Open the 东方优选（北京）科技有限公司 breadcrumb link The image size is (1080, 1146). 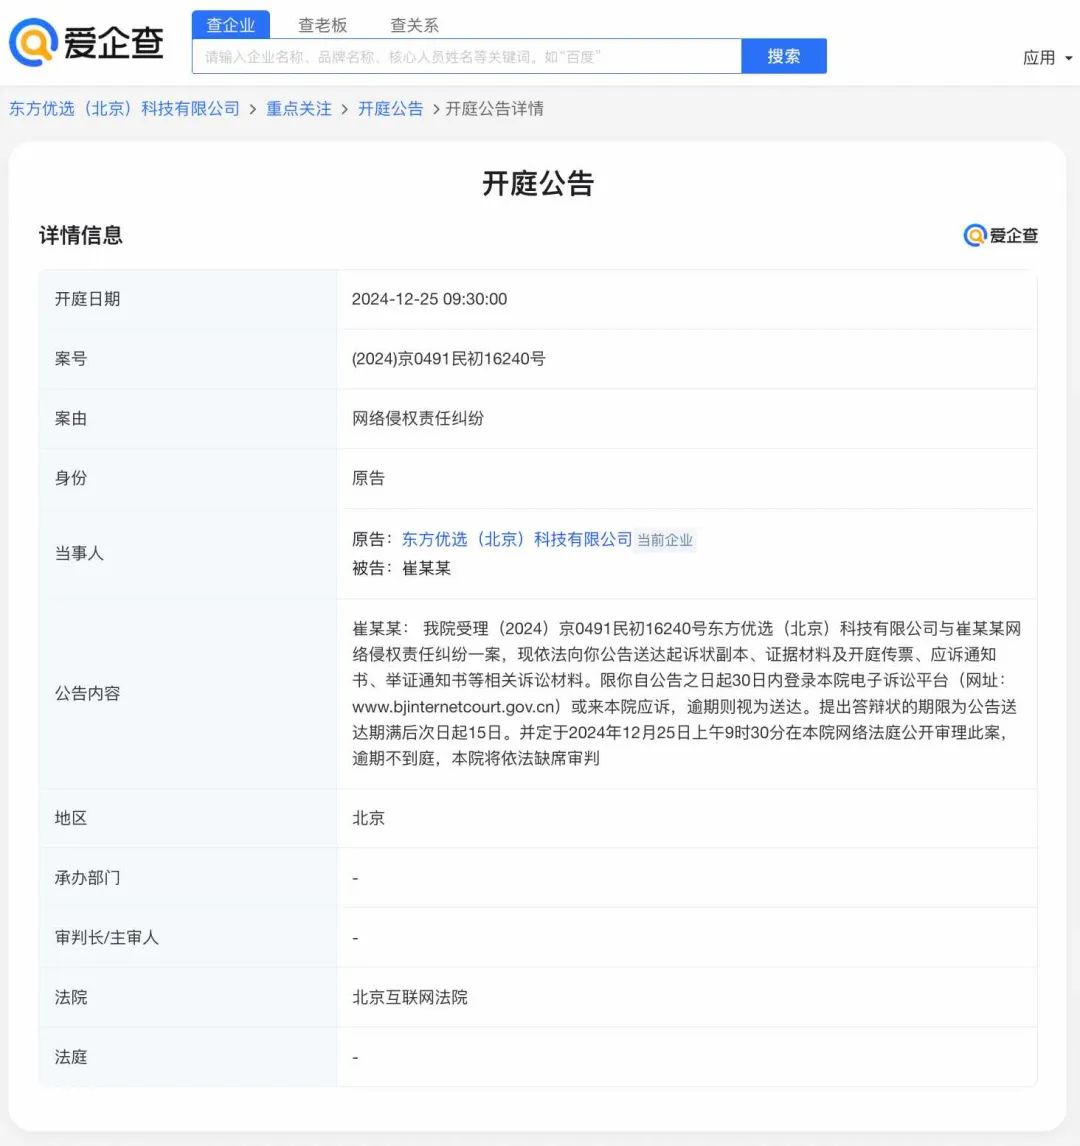pyautogui.click(x=124, y=109)
